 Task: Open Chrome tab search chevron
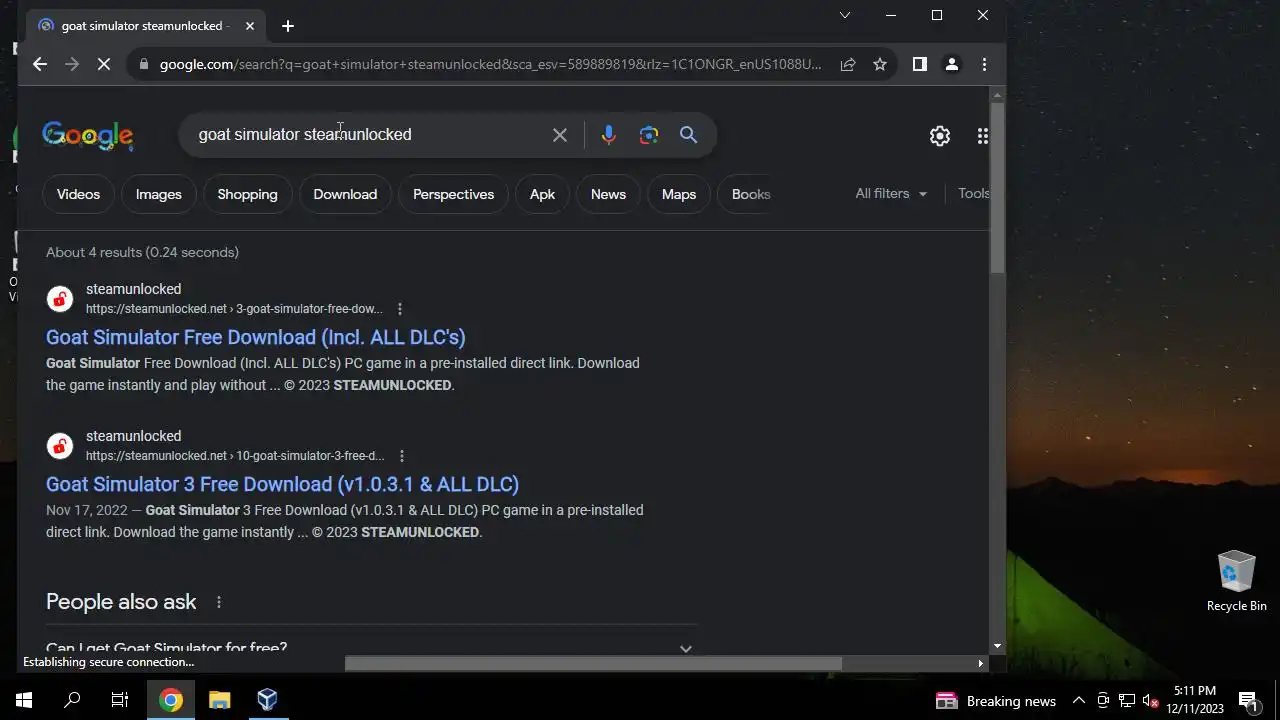pyautogui.click(x=845, y=15)
